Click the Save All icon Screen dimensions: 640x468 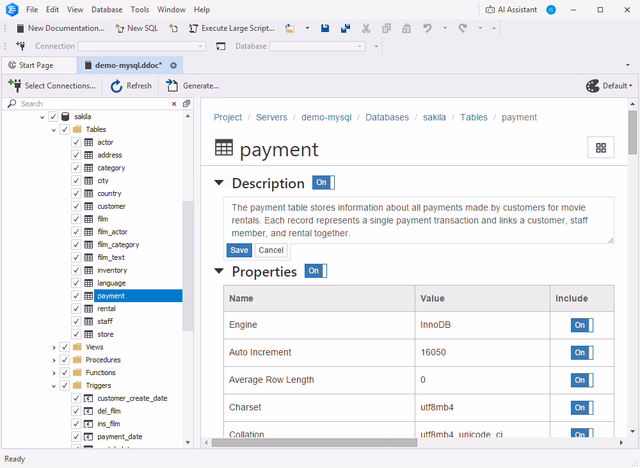345,28
